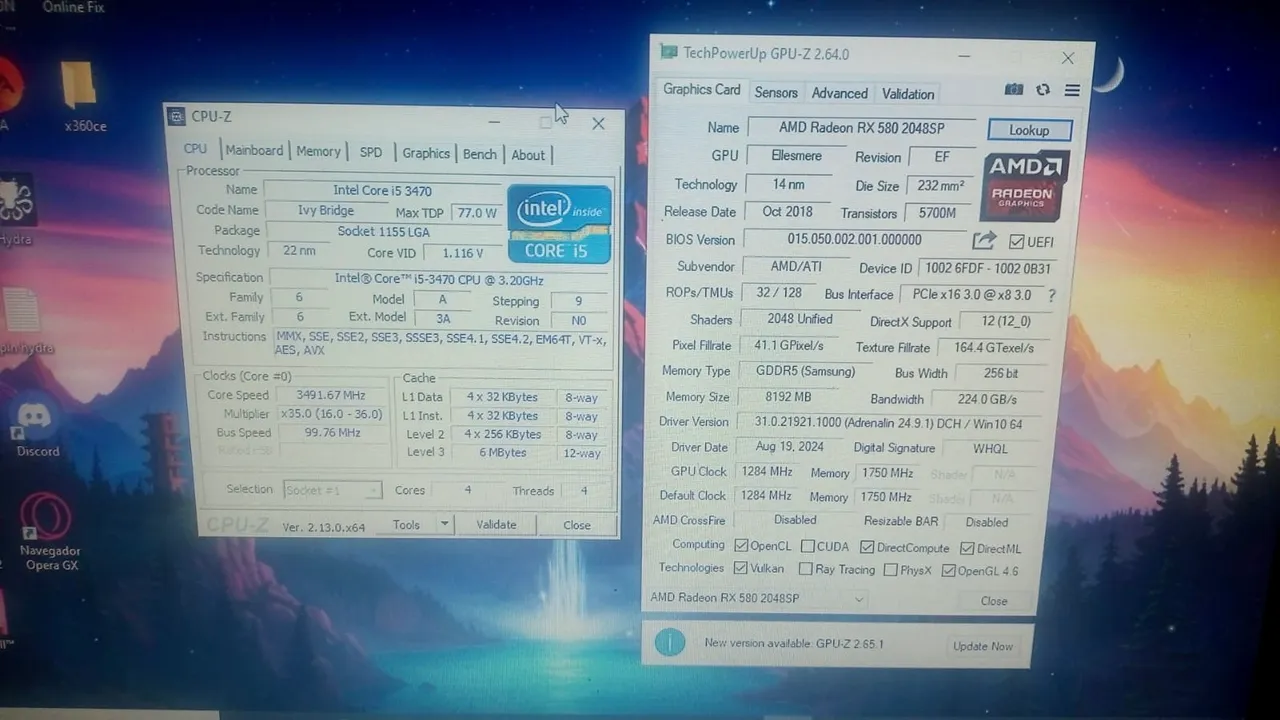Toggle the CUDA checkbox

point(807,547)
